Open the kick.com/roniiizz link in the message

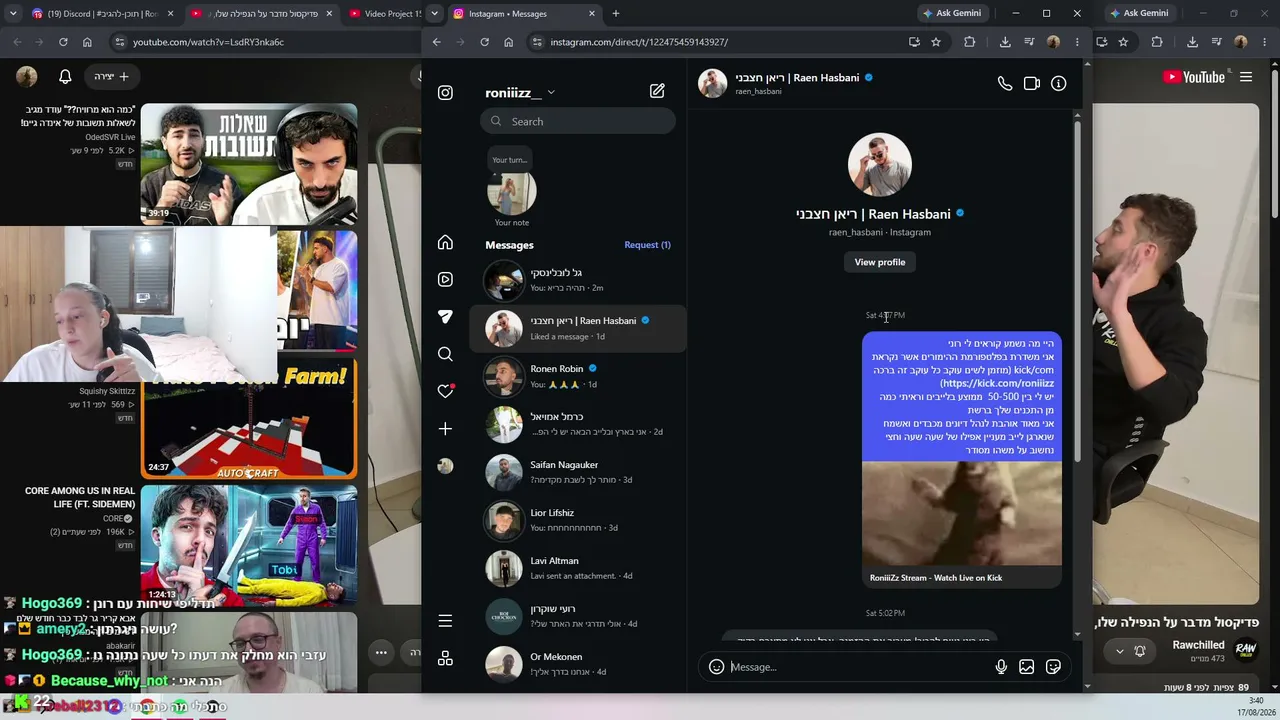997,383
